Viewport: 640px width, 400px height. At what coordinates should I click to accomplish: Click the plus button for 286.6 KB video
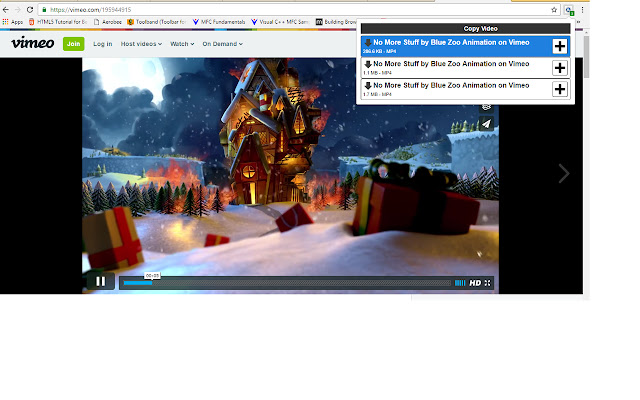click(x=560, y=46)
